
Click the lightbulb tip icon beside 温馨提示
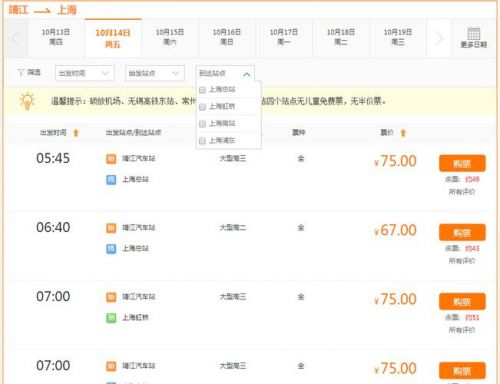27,101
